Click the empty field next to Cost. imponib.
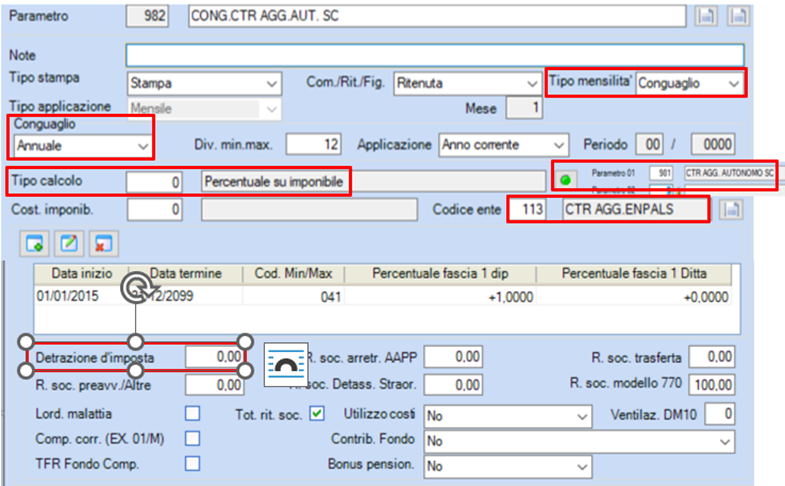The width and height of the screenshot is (785, 486). coord(309,209)
